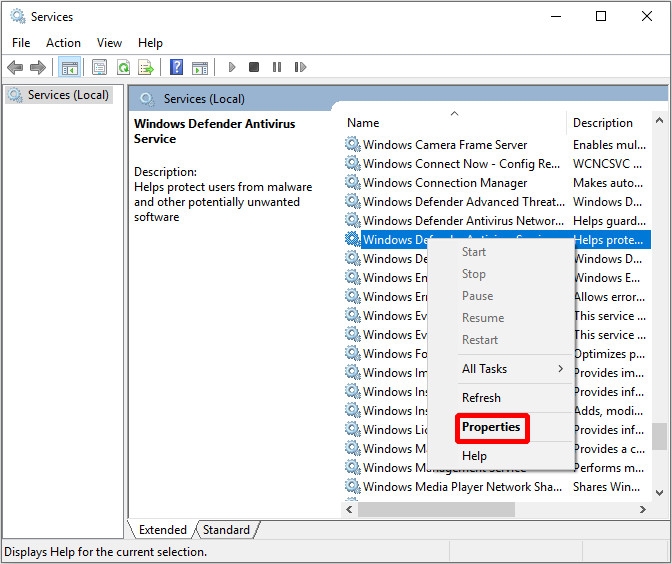Click gear icon of Windows Connection Manager
672x564 pixels.
click(x=352, y=182)
